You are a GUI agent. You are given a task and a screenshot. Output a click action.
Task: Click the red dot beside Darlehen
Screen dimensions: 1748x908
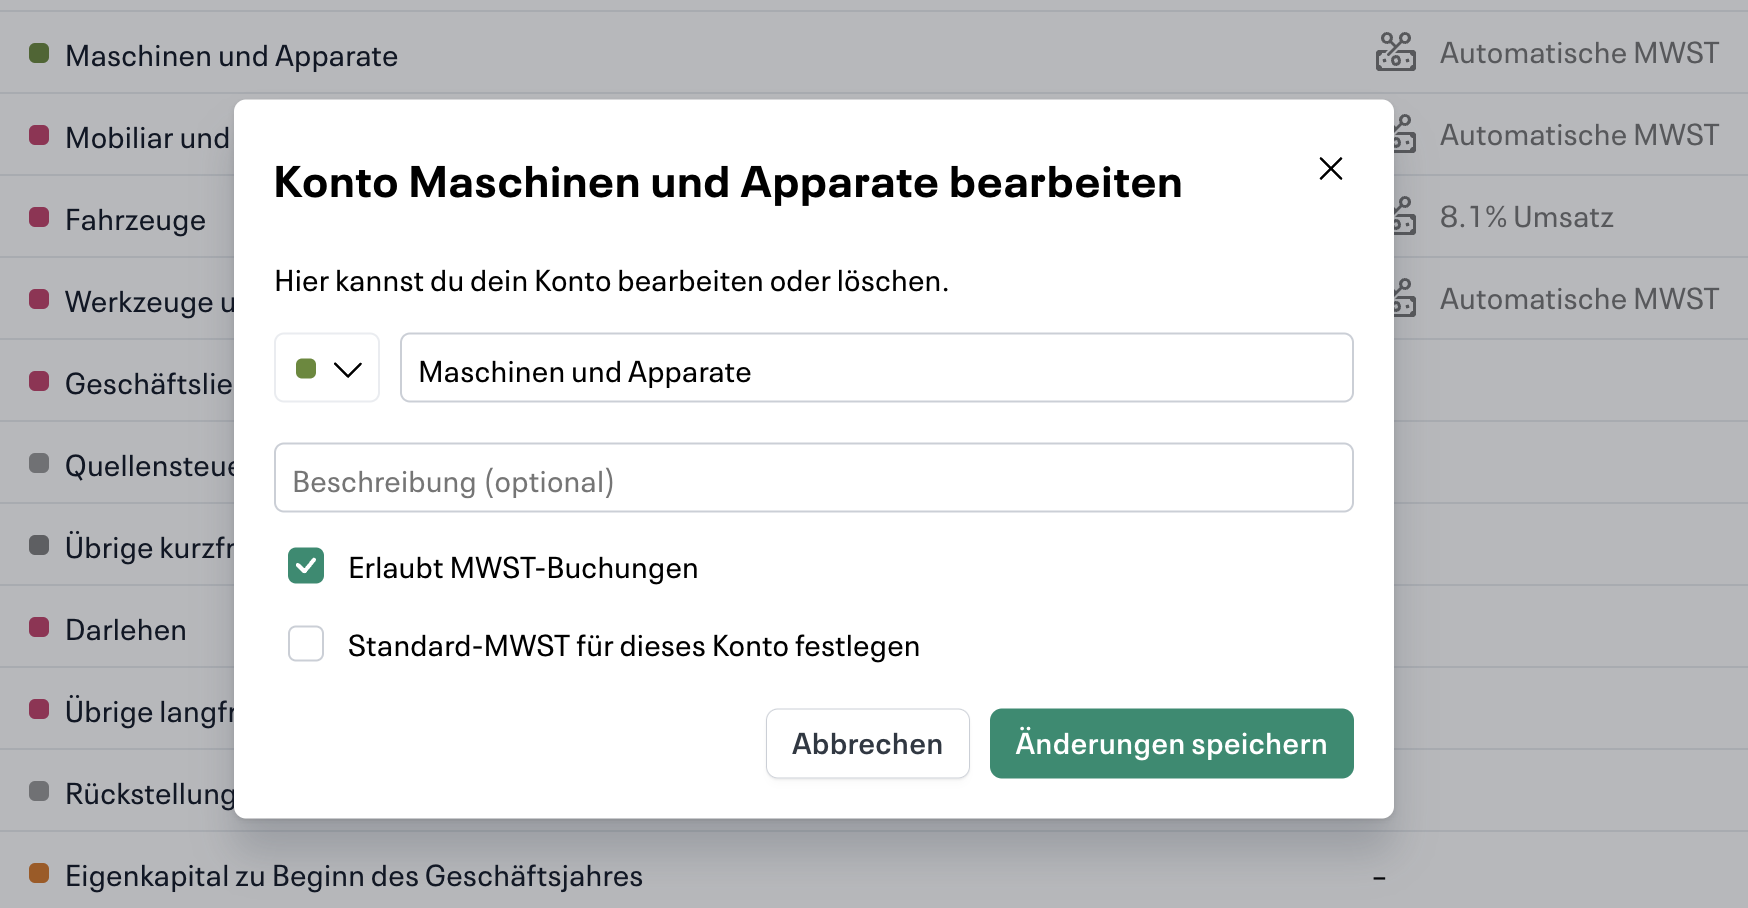40,627
